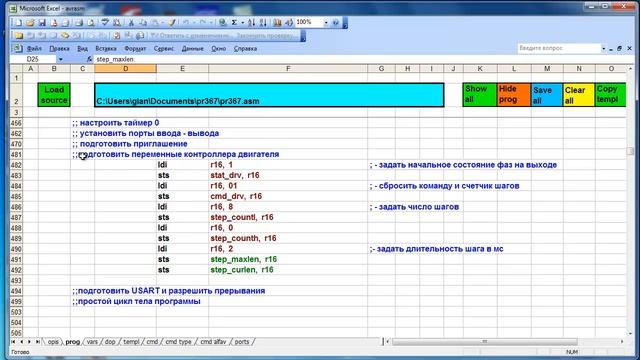640x360 pixels.
Task: Switch to the cmd type sheet tab
Action: [178, 342]
